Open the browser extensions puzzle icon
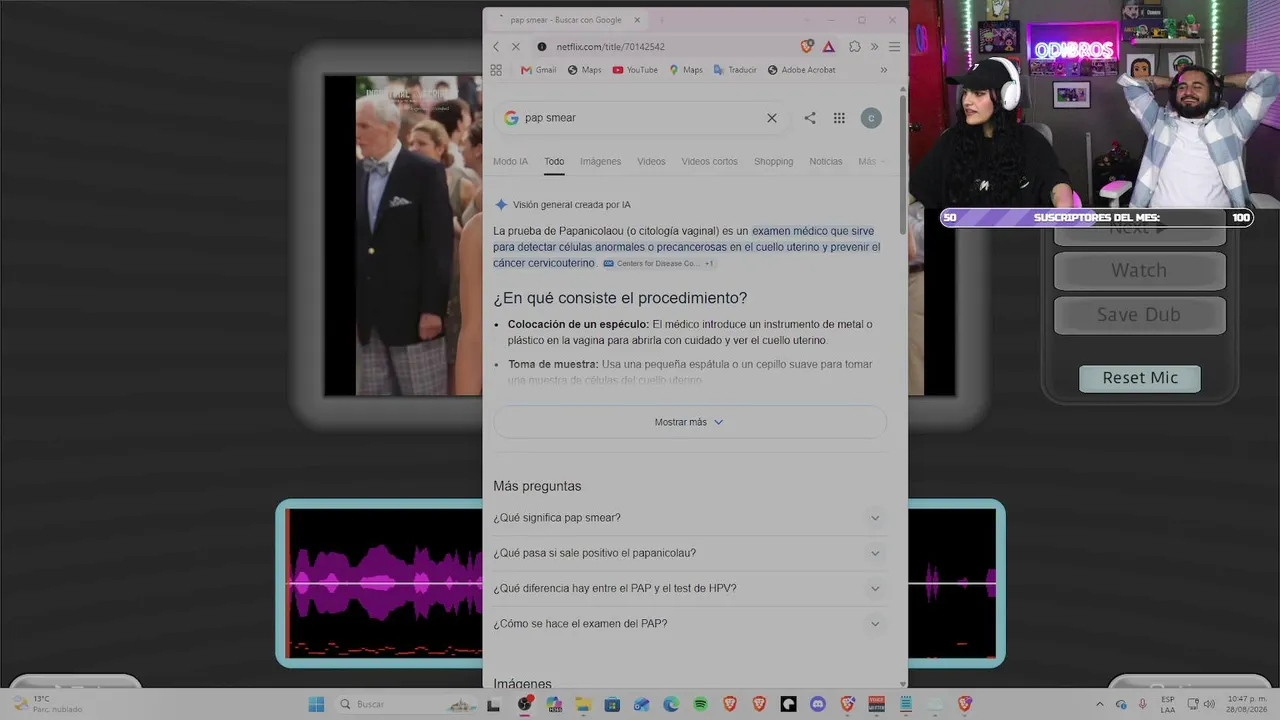This screenshot has width=1280, height=720. click(x=855, y=46)
